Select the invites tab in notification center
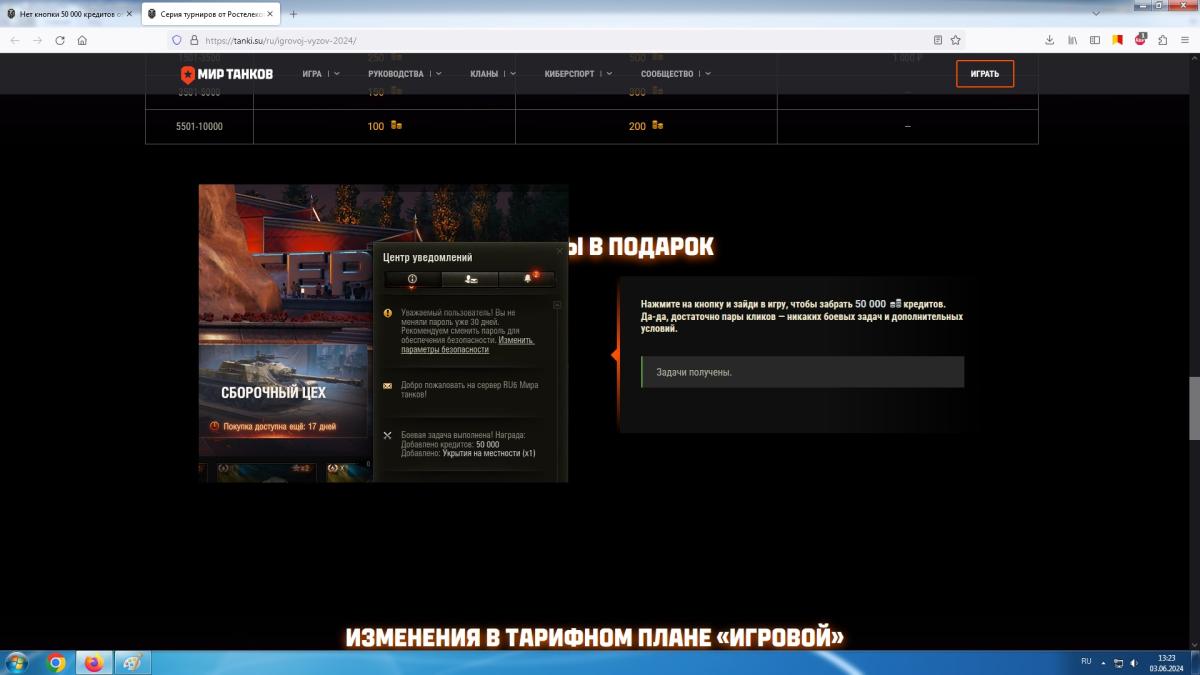The image size is (1200, 675). (x=469, y=279)
